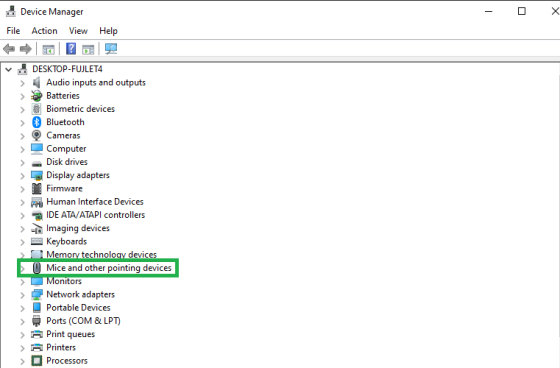This screenshot has width=560, height=368.
Task: Expand the Cameras category chevron
Action: (22, 136)
